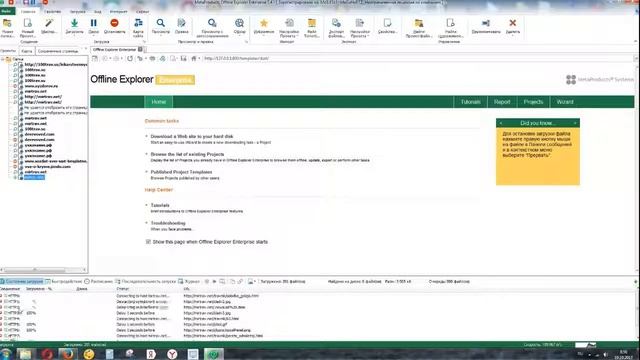Image resolution: width=640 pixels, height=360 pixels.
Task: Open the Schedule bottom tab
Action: [x=98, y=282]
